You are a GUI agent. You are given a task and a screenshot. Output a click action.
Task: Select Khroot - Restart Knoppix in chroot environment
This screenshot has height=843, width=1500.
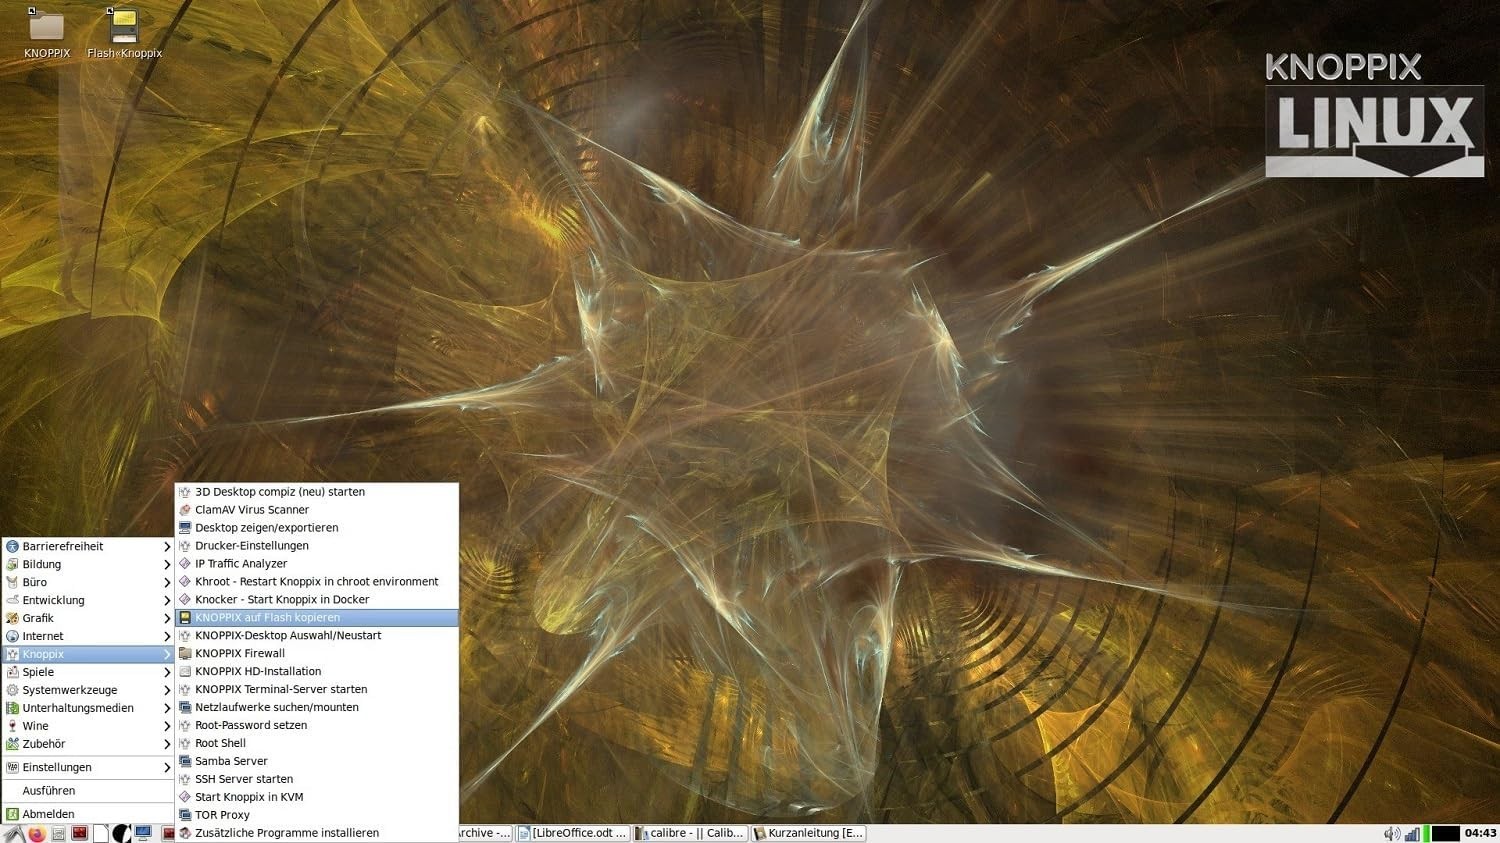(x=317, y=582)
